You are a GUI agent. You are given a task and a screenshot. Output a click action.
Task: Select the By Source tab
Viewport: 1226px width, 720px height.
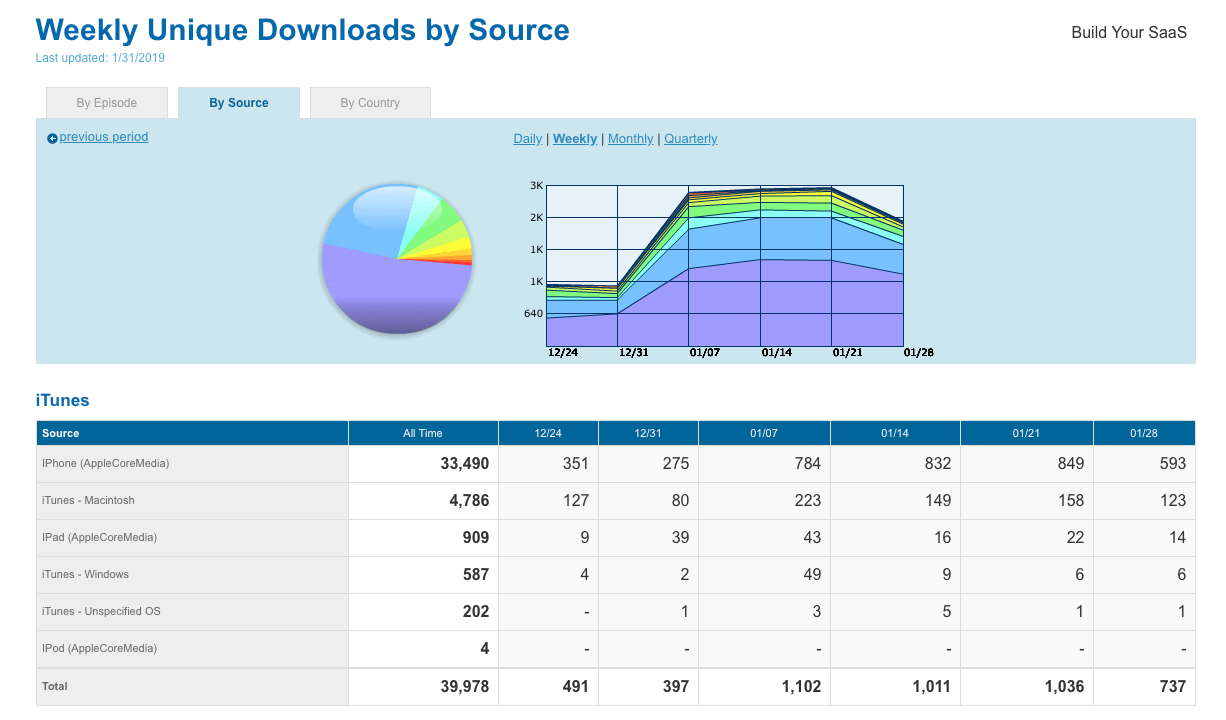coord(239,103)
